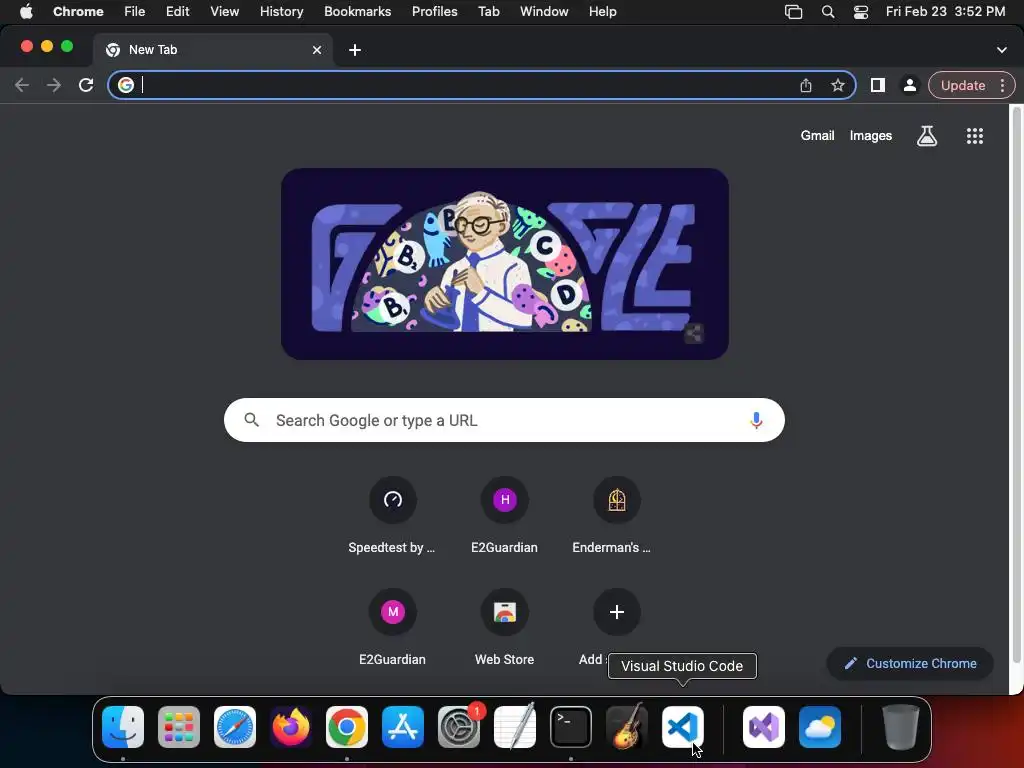Open the Help menu
The width and height of the screenshot is (1024, 768).
[x=602, y=12]
